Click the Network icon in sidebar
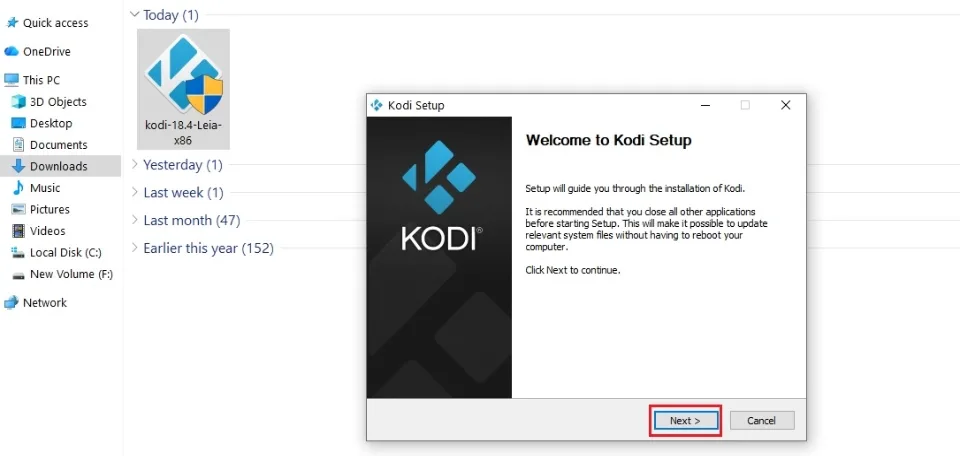 [x=12, y=303]
